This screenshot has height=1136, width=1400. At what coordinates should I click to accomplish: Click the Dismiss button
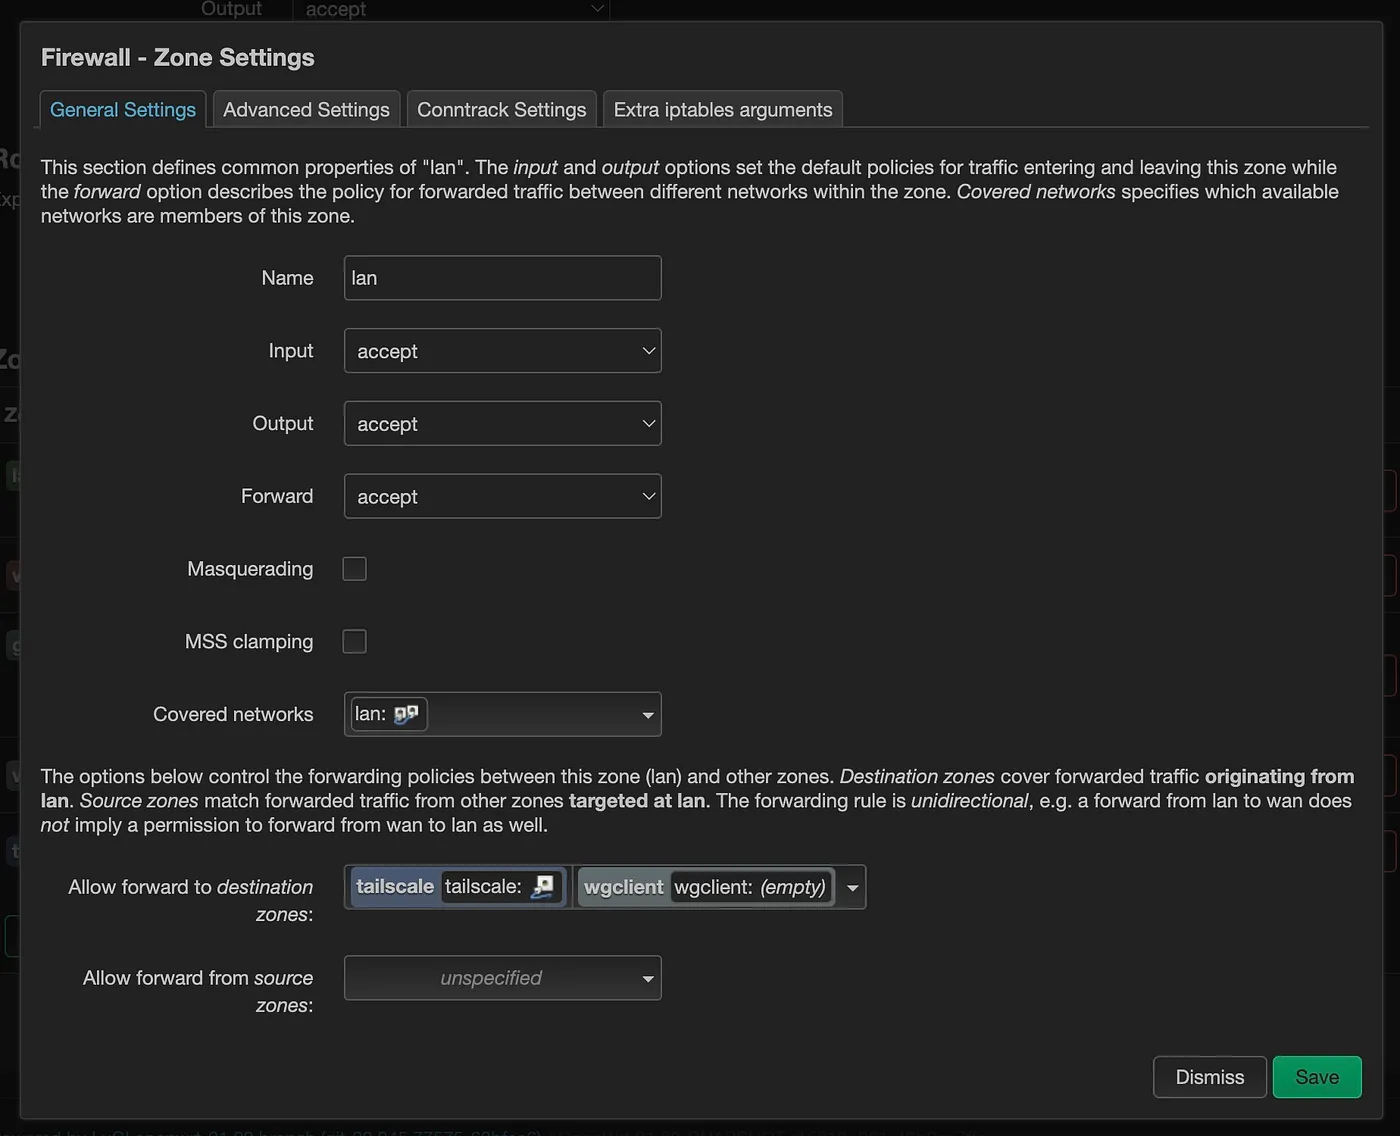point(1210,1077)
